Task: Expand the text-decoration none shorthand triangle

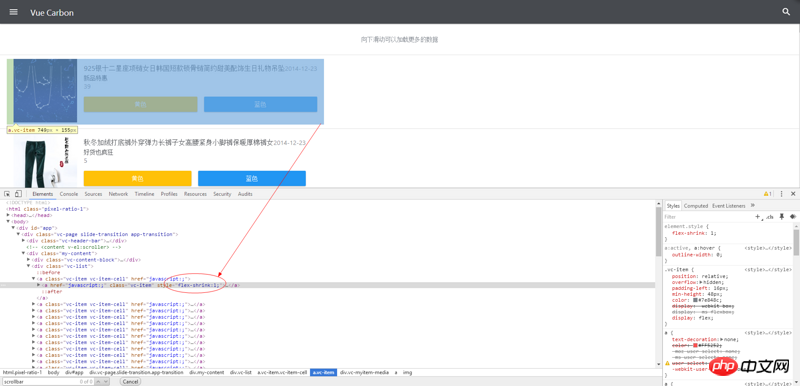Action: click(721, 339)
